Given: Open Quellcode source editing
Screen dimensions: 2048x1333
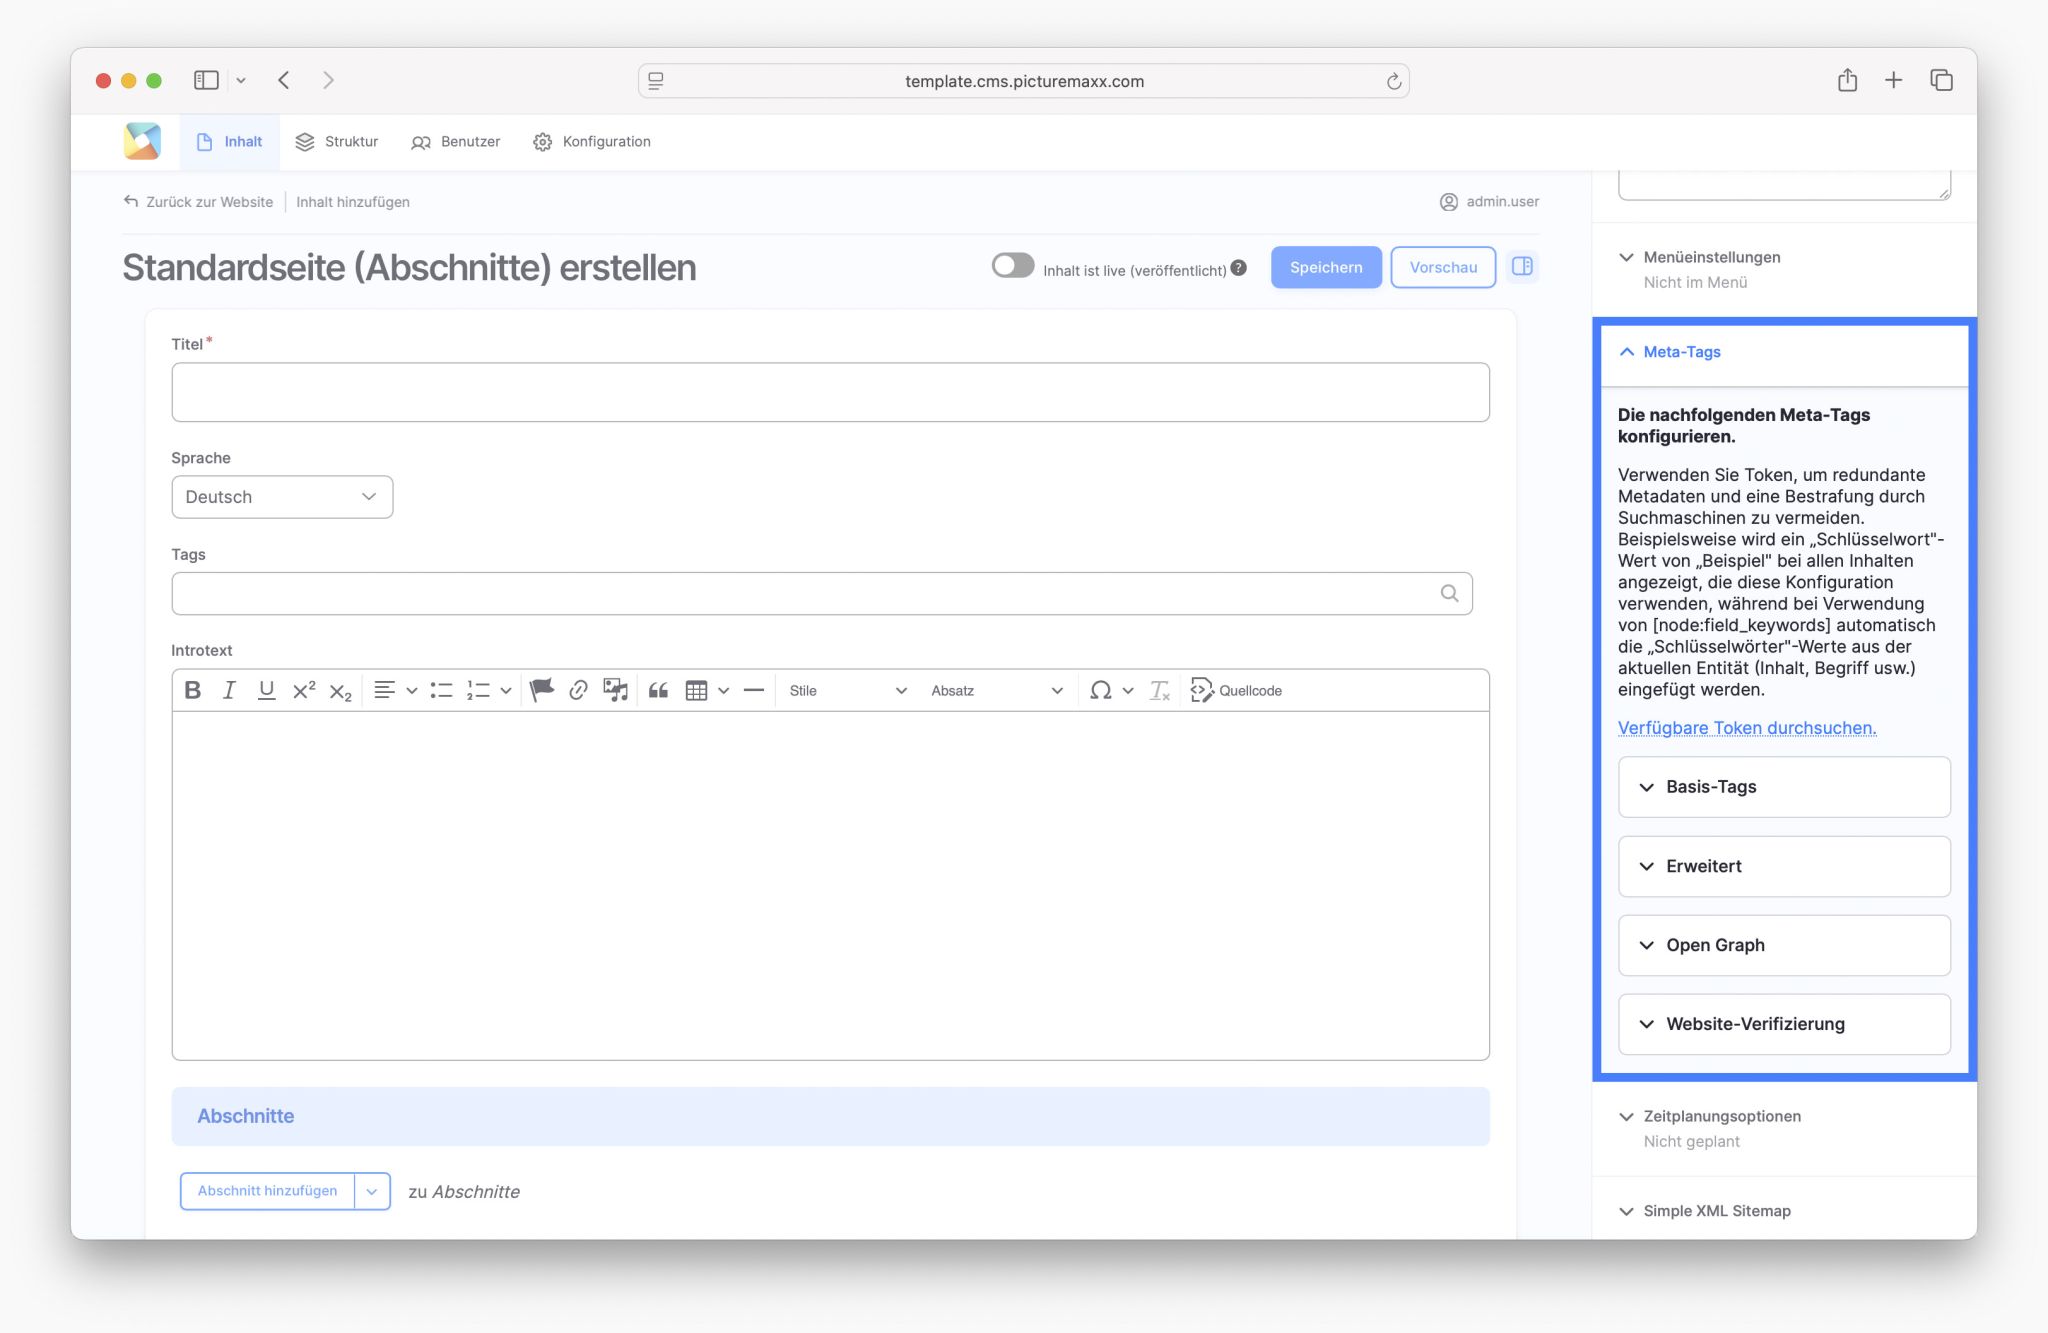Looking at the screenshot, I should coord(1236,690).
